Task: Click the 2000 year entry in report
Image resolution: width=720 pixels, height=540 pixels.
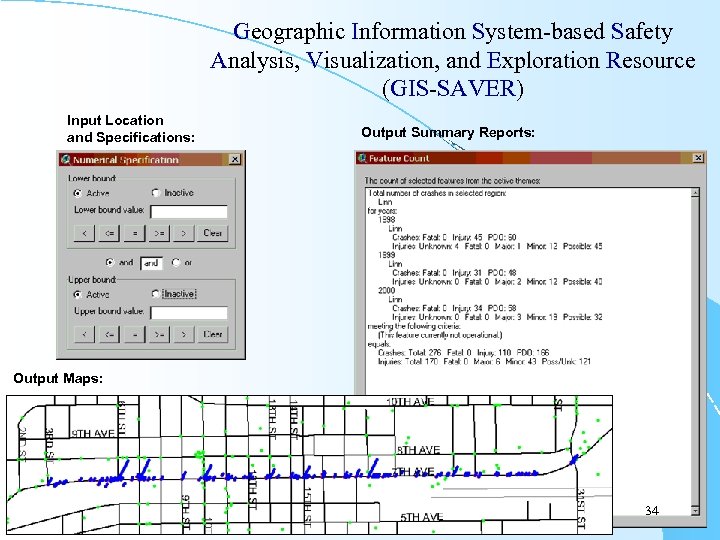Action: [x=387, y=290]
